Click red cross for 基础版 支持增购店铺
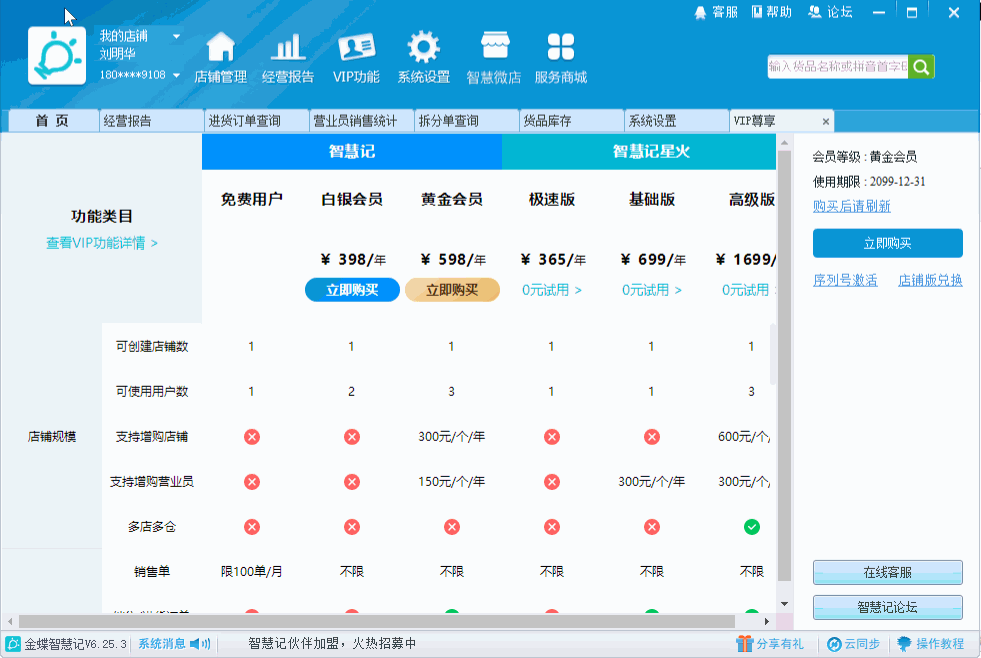Screen dimensions: 981x658 click(x=652, y=437)
